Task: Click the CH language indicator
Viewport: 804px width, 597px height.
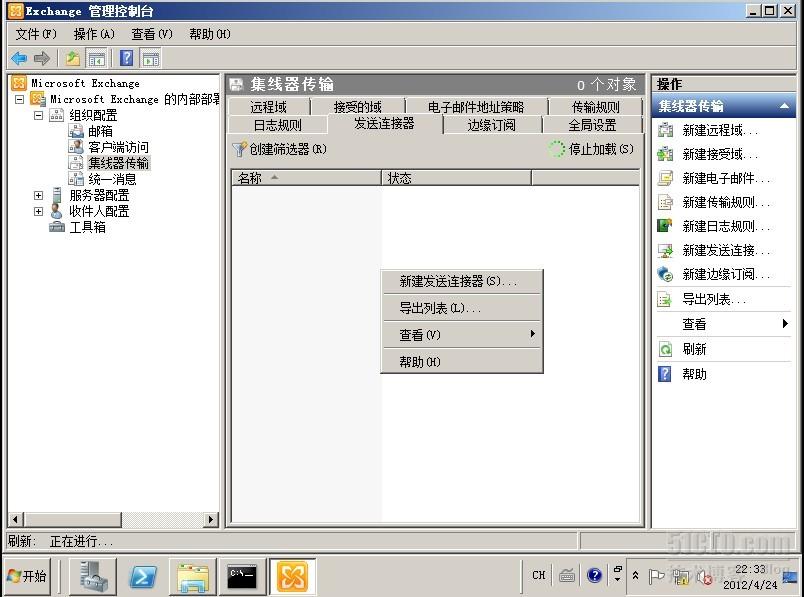Action: pyautogui.click(x=539, y=575)
